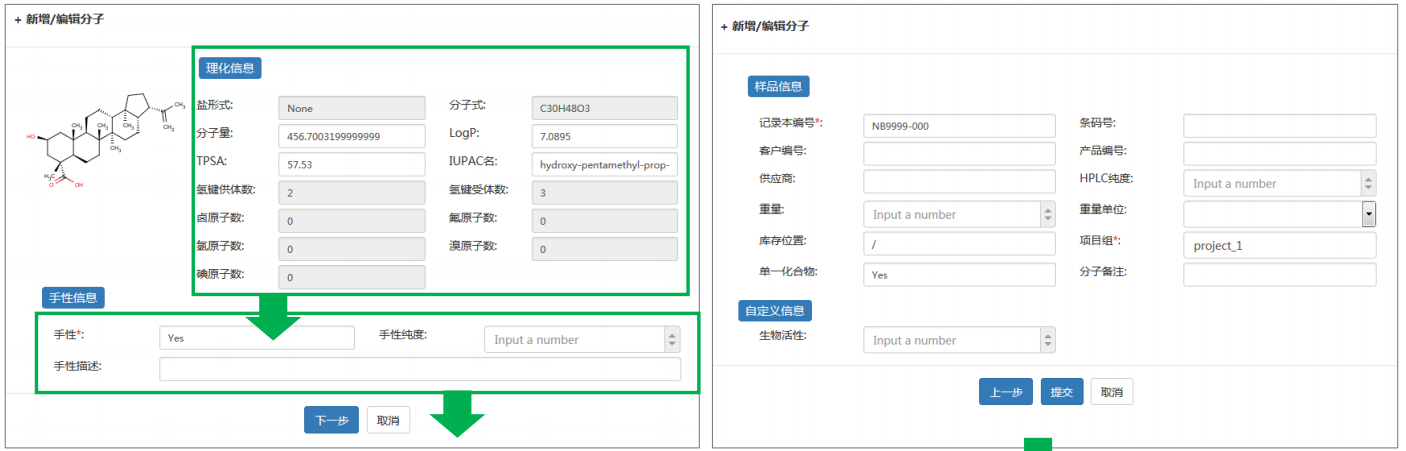Click the 下一步 button
This screenshot has height=451, width=1406.
tap(331, 420)
